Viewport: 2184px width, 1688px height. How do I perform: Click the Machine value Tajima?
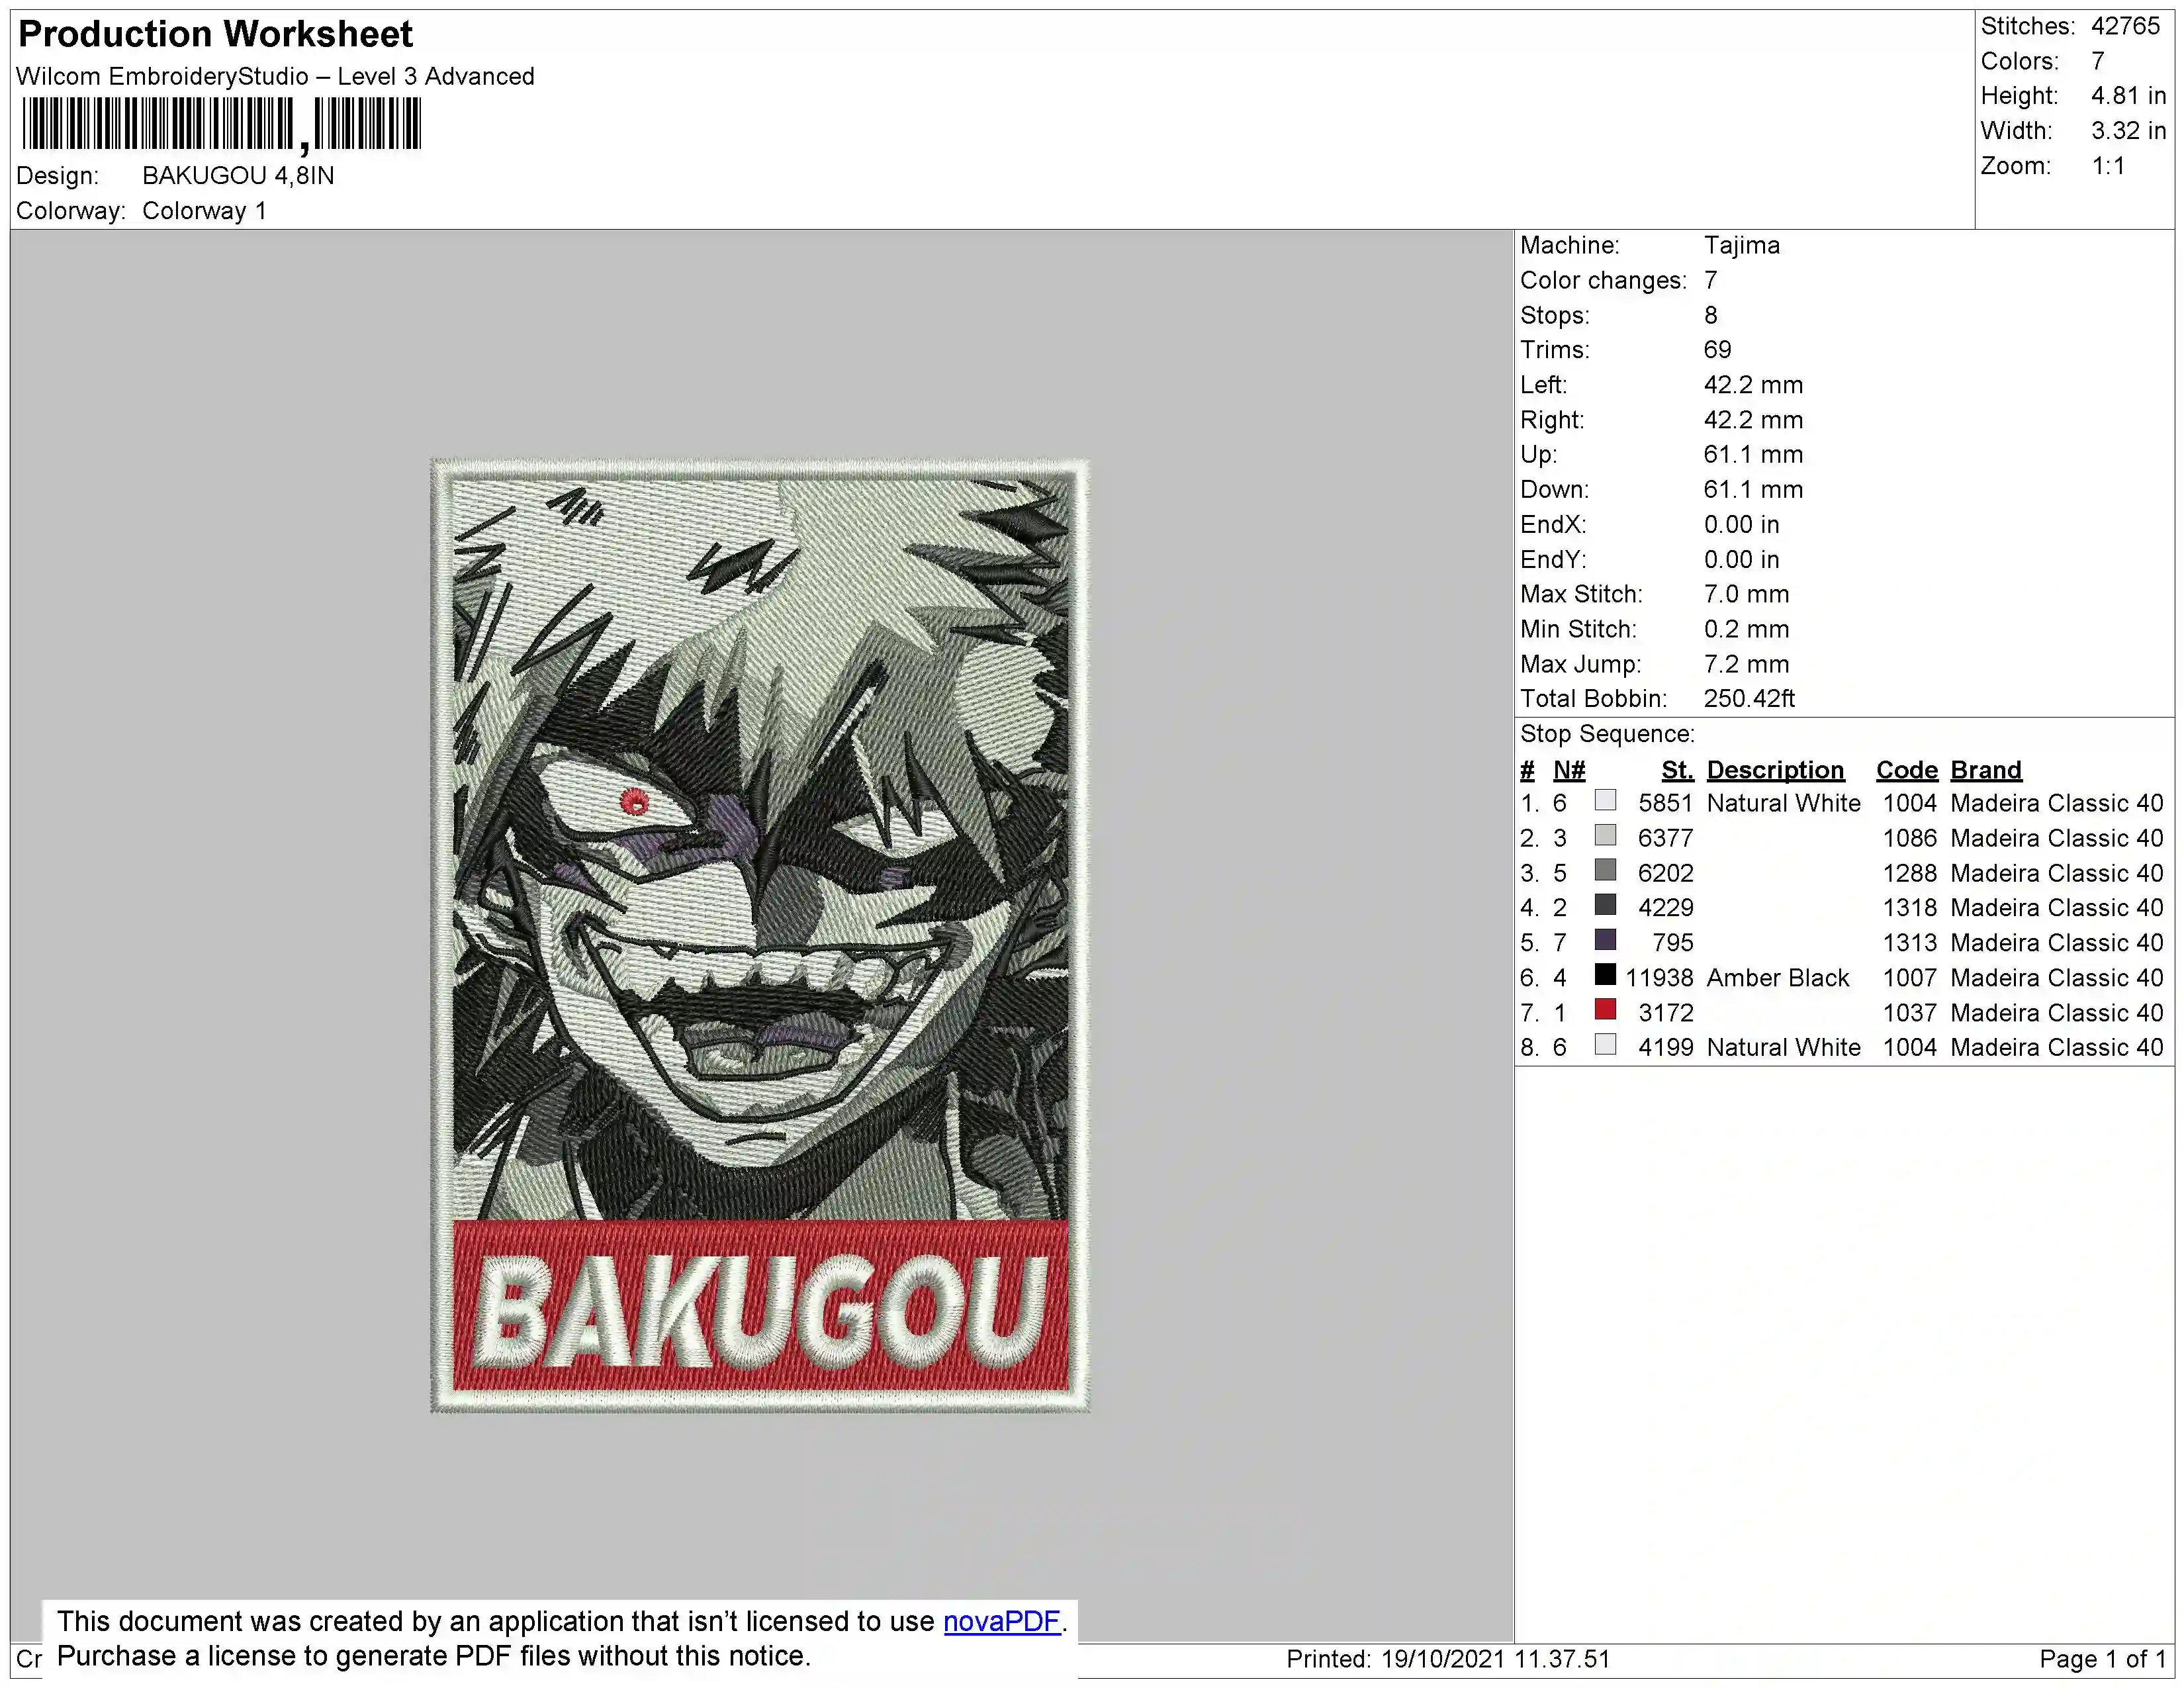tap(1741, 245)
